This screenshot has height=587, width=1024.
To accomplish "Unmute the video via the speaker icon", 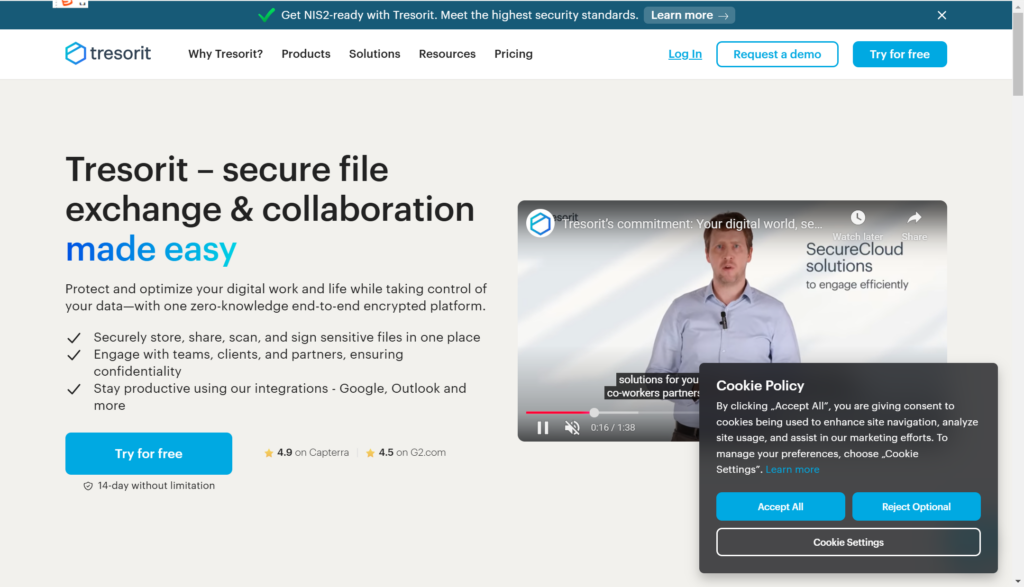I will [572, 428].
